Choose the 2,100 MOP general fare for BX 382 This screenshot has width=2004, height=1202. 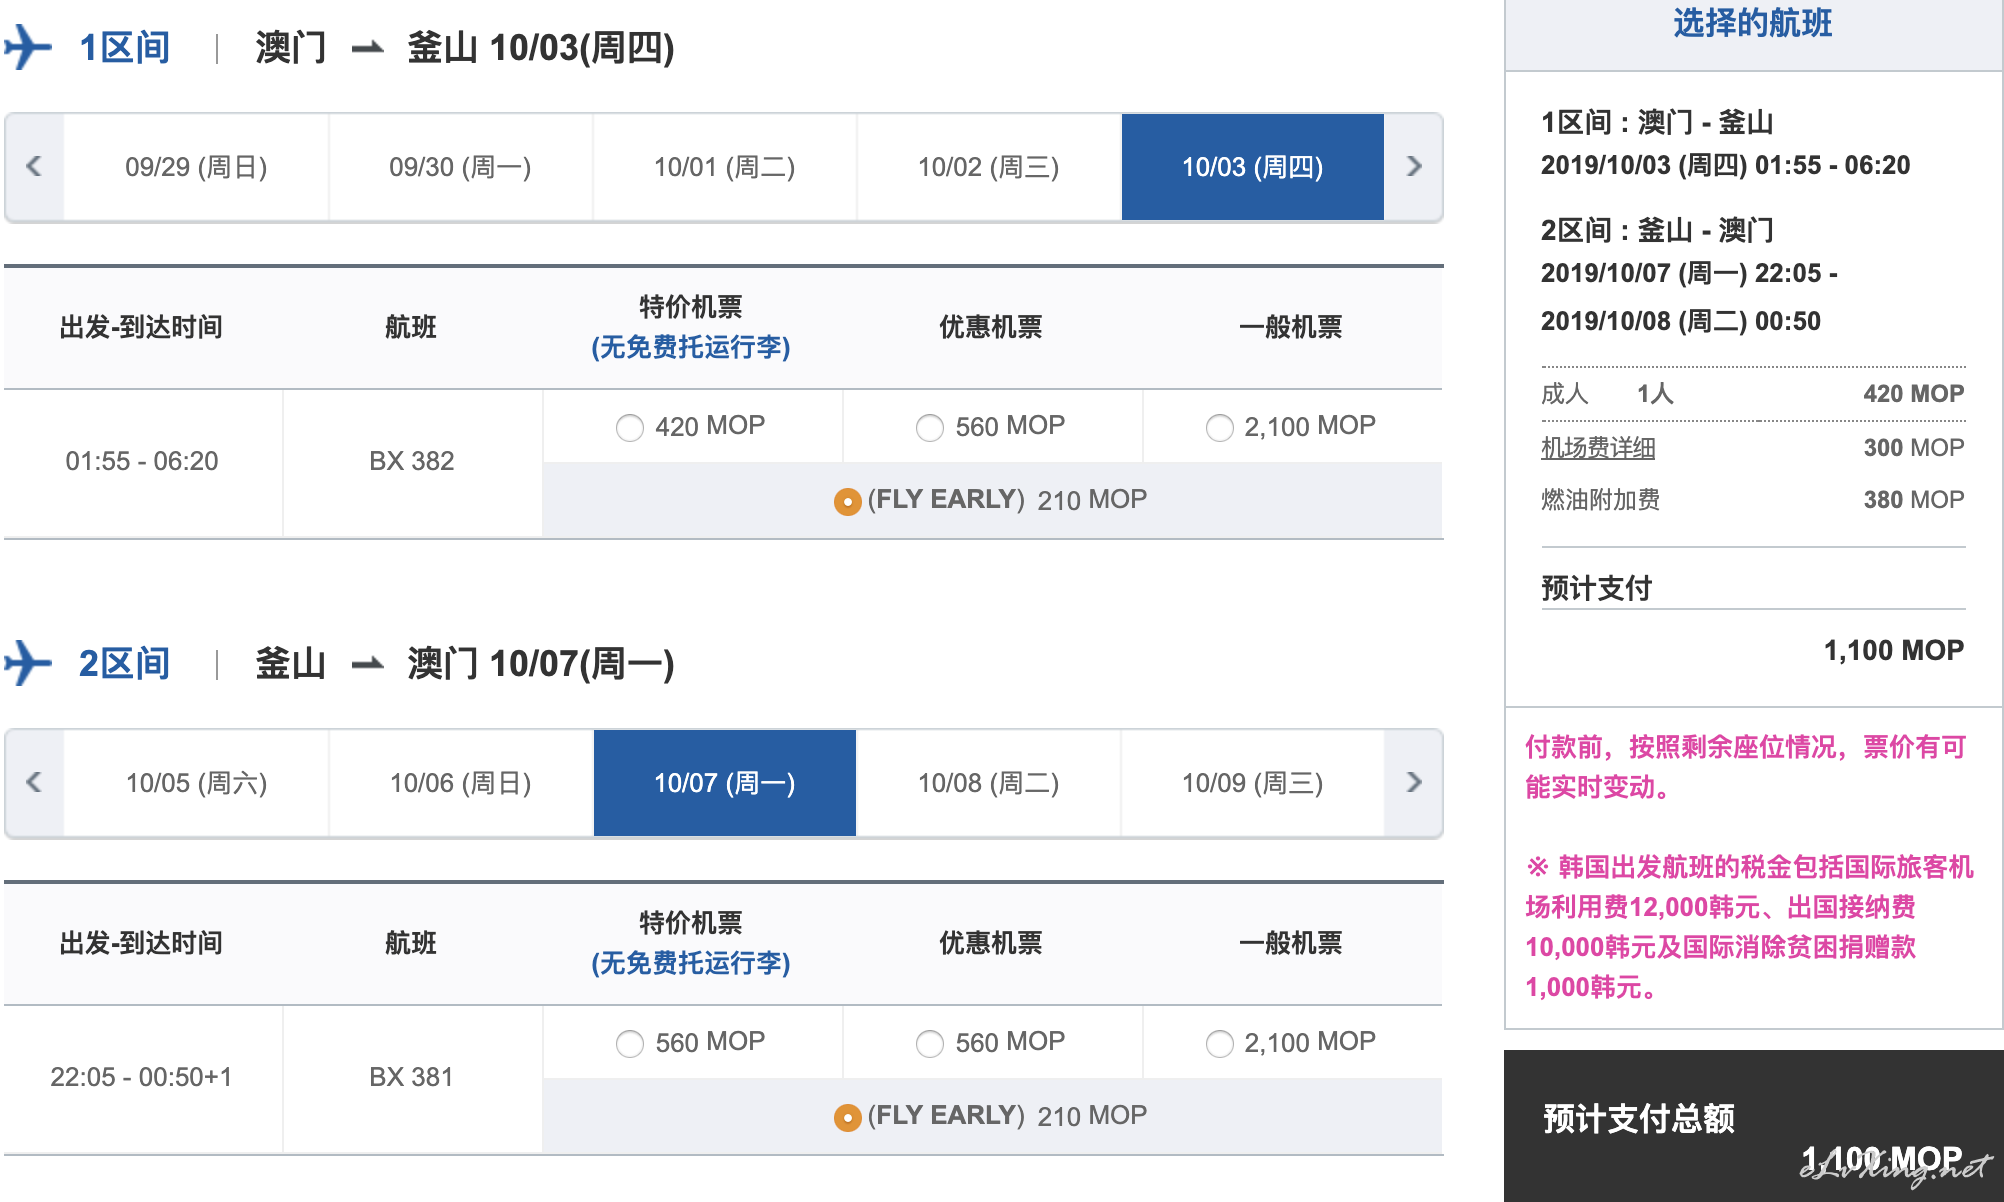pyautogui.click(x=1220, y=428)
